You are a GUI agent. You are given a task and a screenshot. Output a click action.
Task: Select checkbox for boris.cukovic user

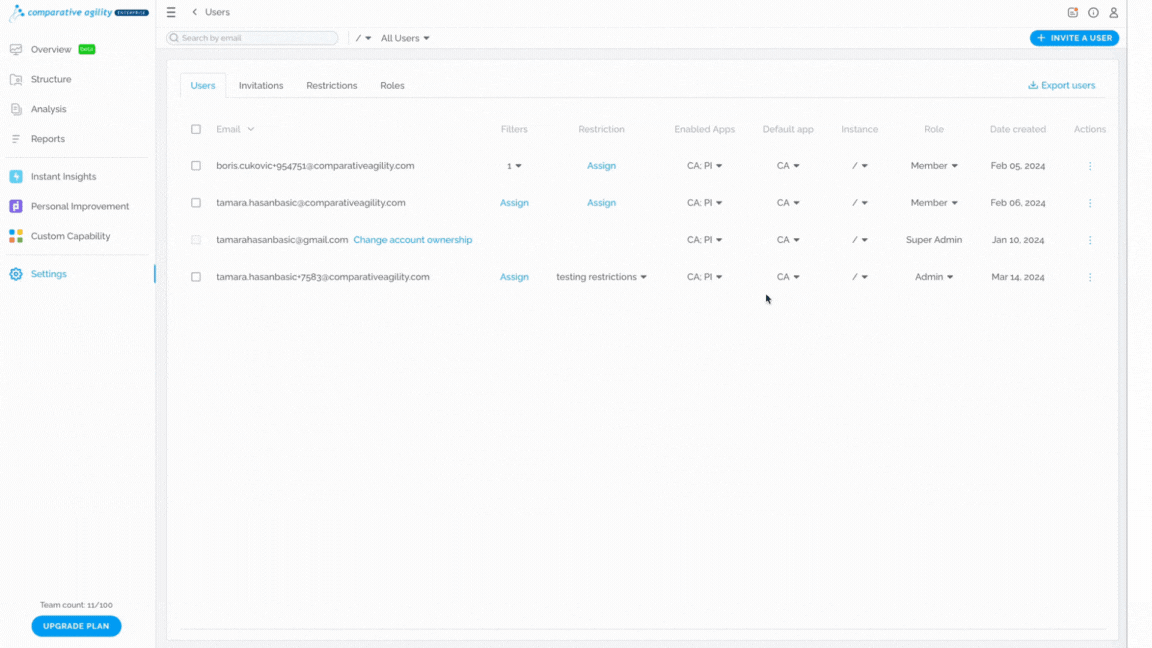(x=196, y=166)
